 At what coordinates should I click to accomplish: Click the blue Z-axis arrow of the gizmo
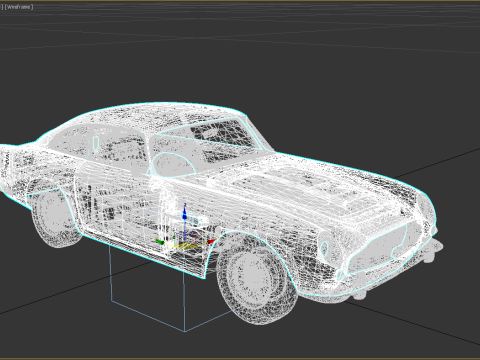pyautogui.click(x=184, y=212)
